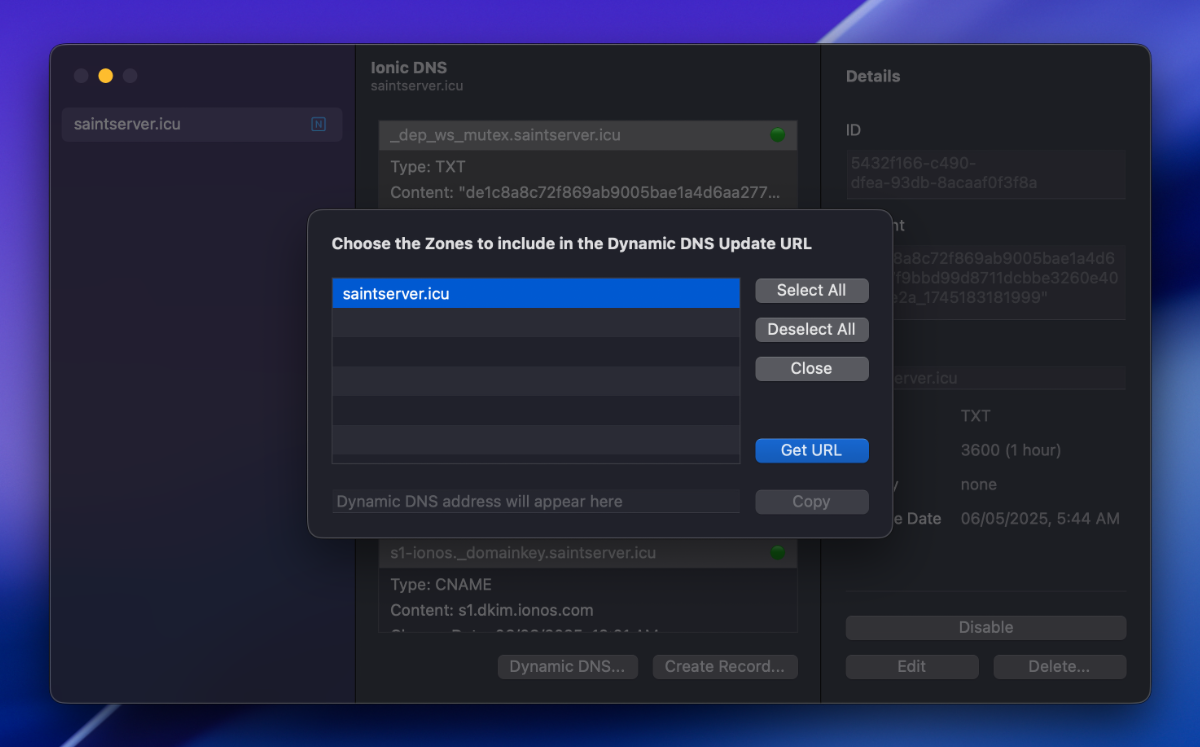1200x747 pixels.
Task: Click the Get URL button
Action: pyautogui.click(x=811, y=450)
